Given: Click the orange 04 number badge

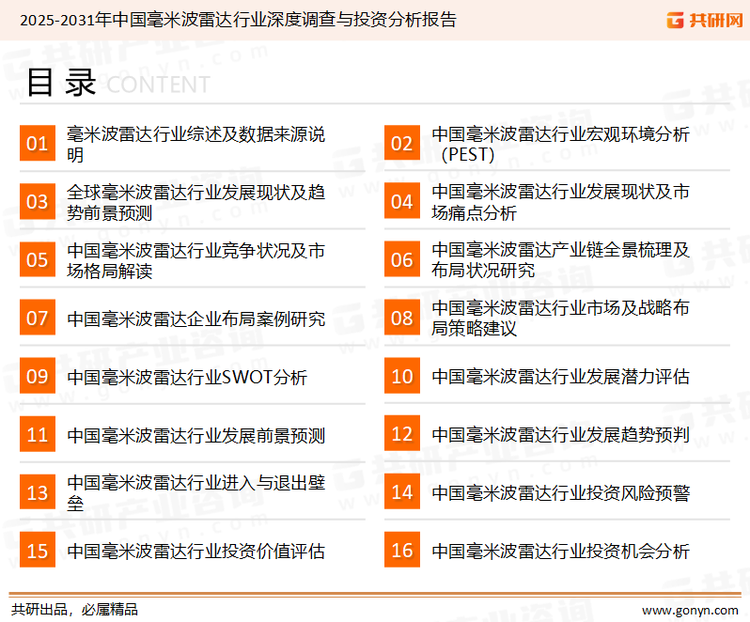Looking at the screenshot, I should coord(402,201).
